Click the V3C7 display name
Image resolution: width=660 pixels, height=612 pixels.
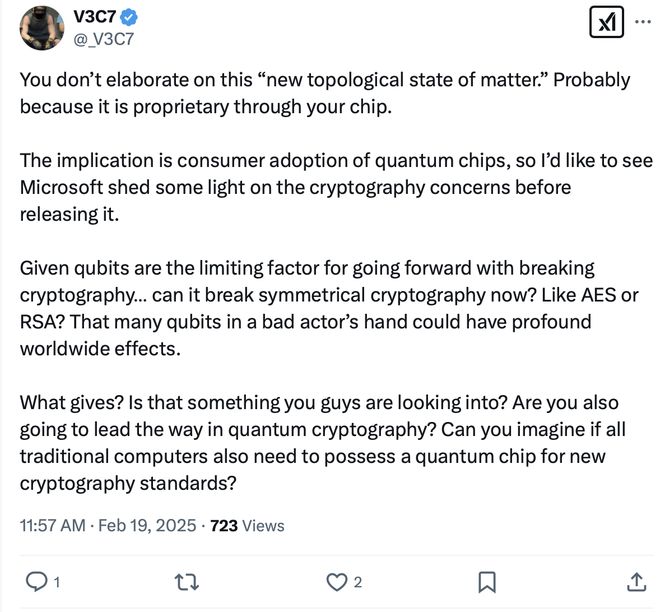[94, 16]
